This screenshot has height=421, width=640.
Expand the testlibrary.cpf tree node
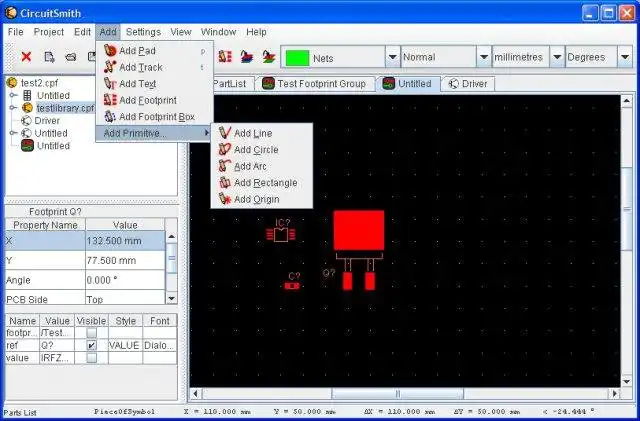13,108
